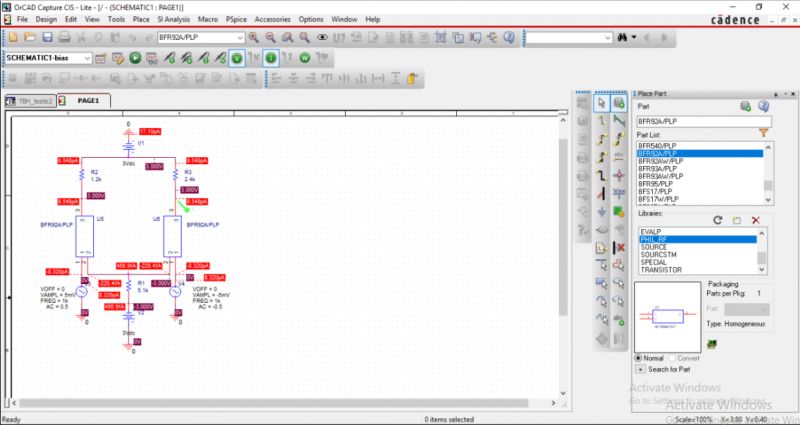800x425 pixels.
Task: Toggle bias power display (green W)
Action: click(x=305, y=58)
